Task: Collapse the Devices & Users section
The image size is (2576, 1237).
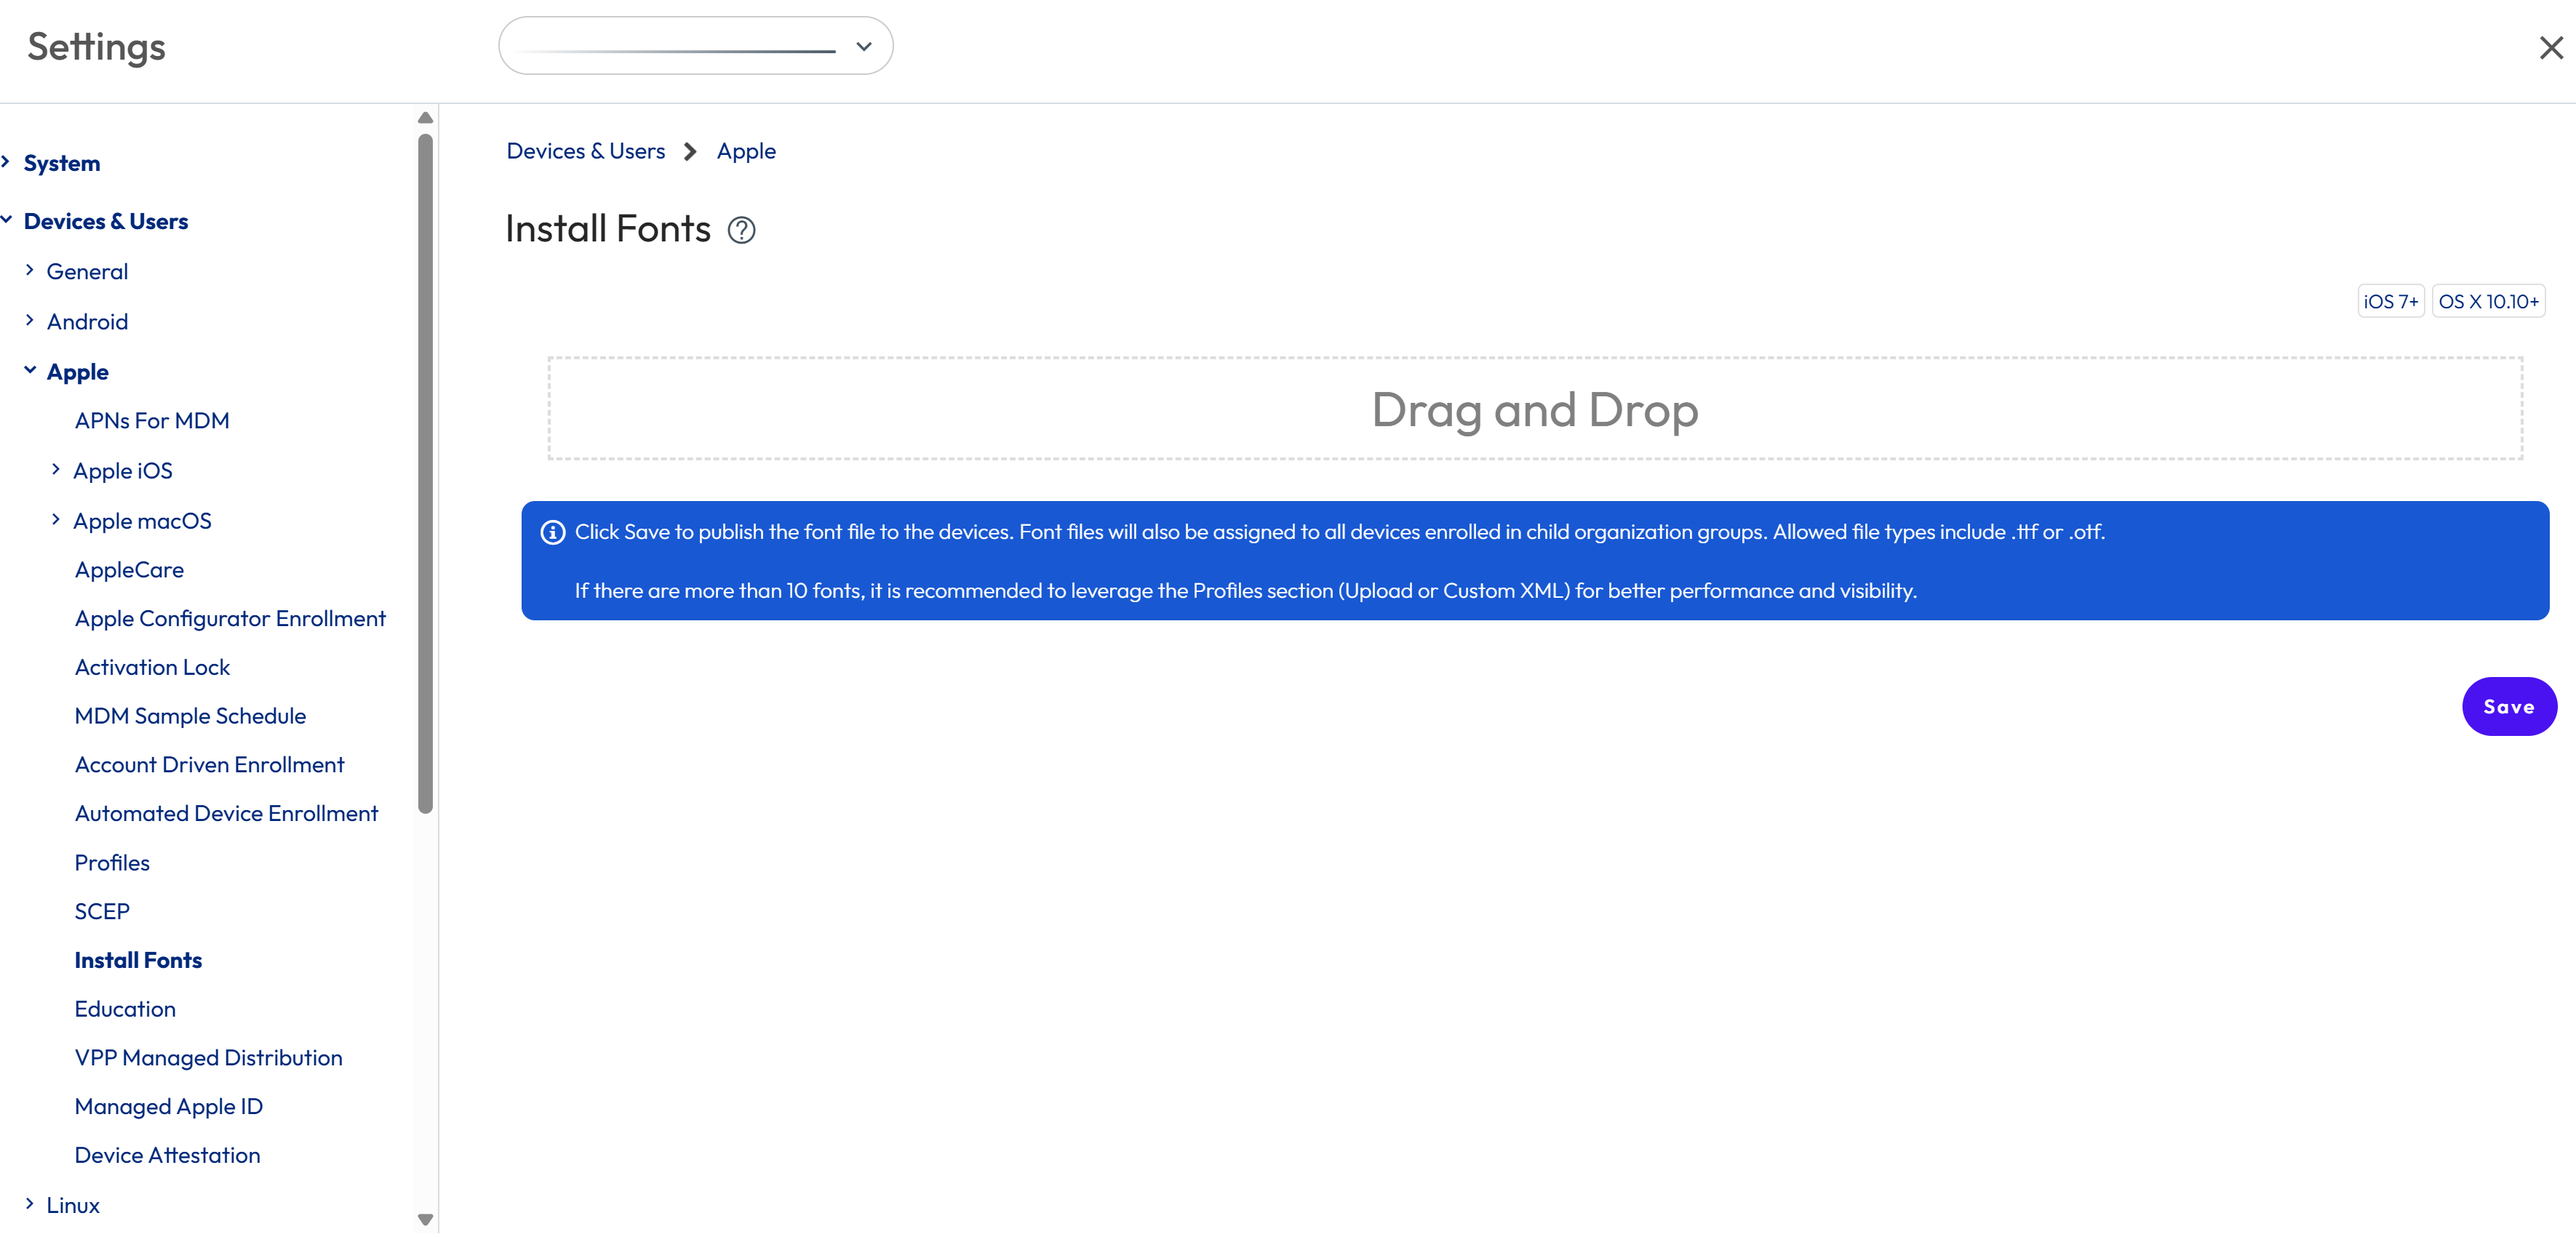Action: (6, 220)
